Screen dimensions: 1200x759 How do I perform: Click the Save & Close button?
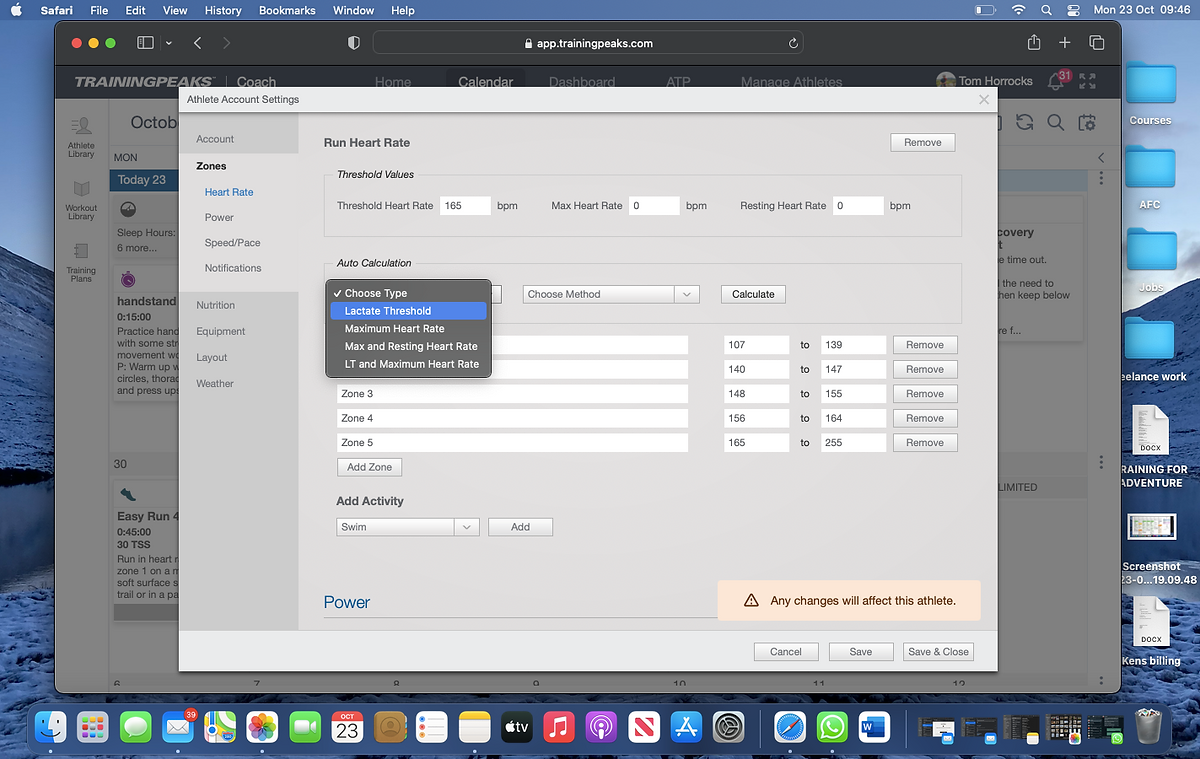pos(937,652)
